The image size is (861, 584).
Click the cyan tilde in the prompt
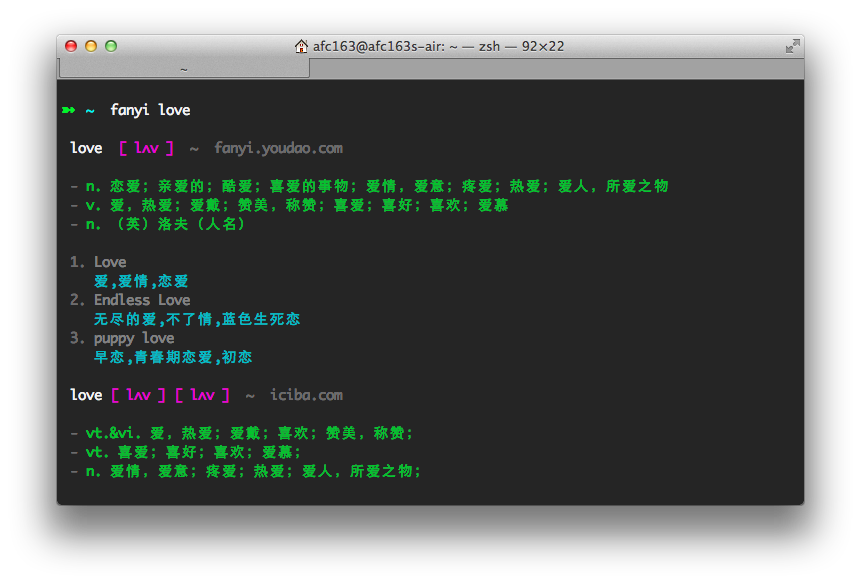pyautogui.click(x=90, y=110)
